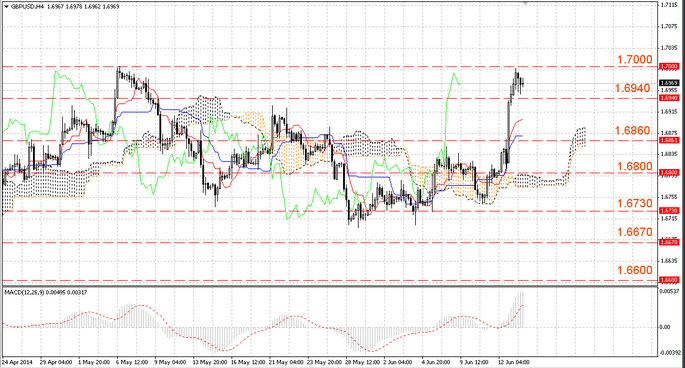Screen dimensions: 685x368
Task: Click the 21 May 04:00 time label
Action: [286, 362]
